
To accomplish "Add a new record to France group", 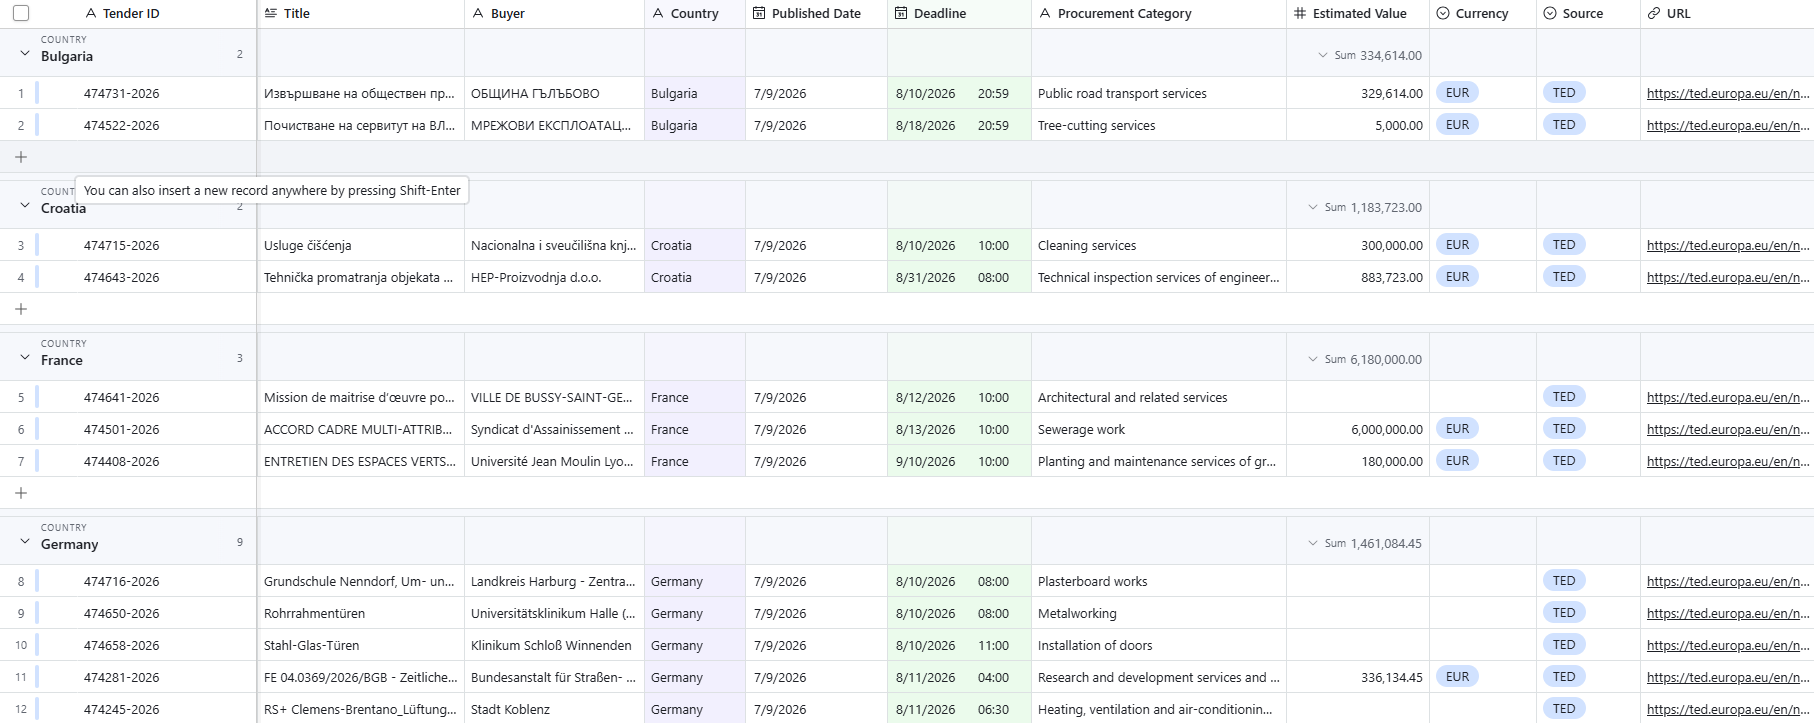I will point(21,493).
